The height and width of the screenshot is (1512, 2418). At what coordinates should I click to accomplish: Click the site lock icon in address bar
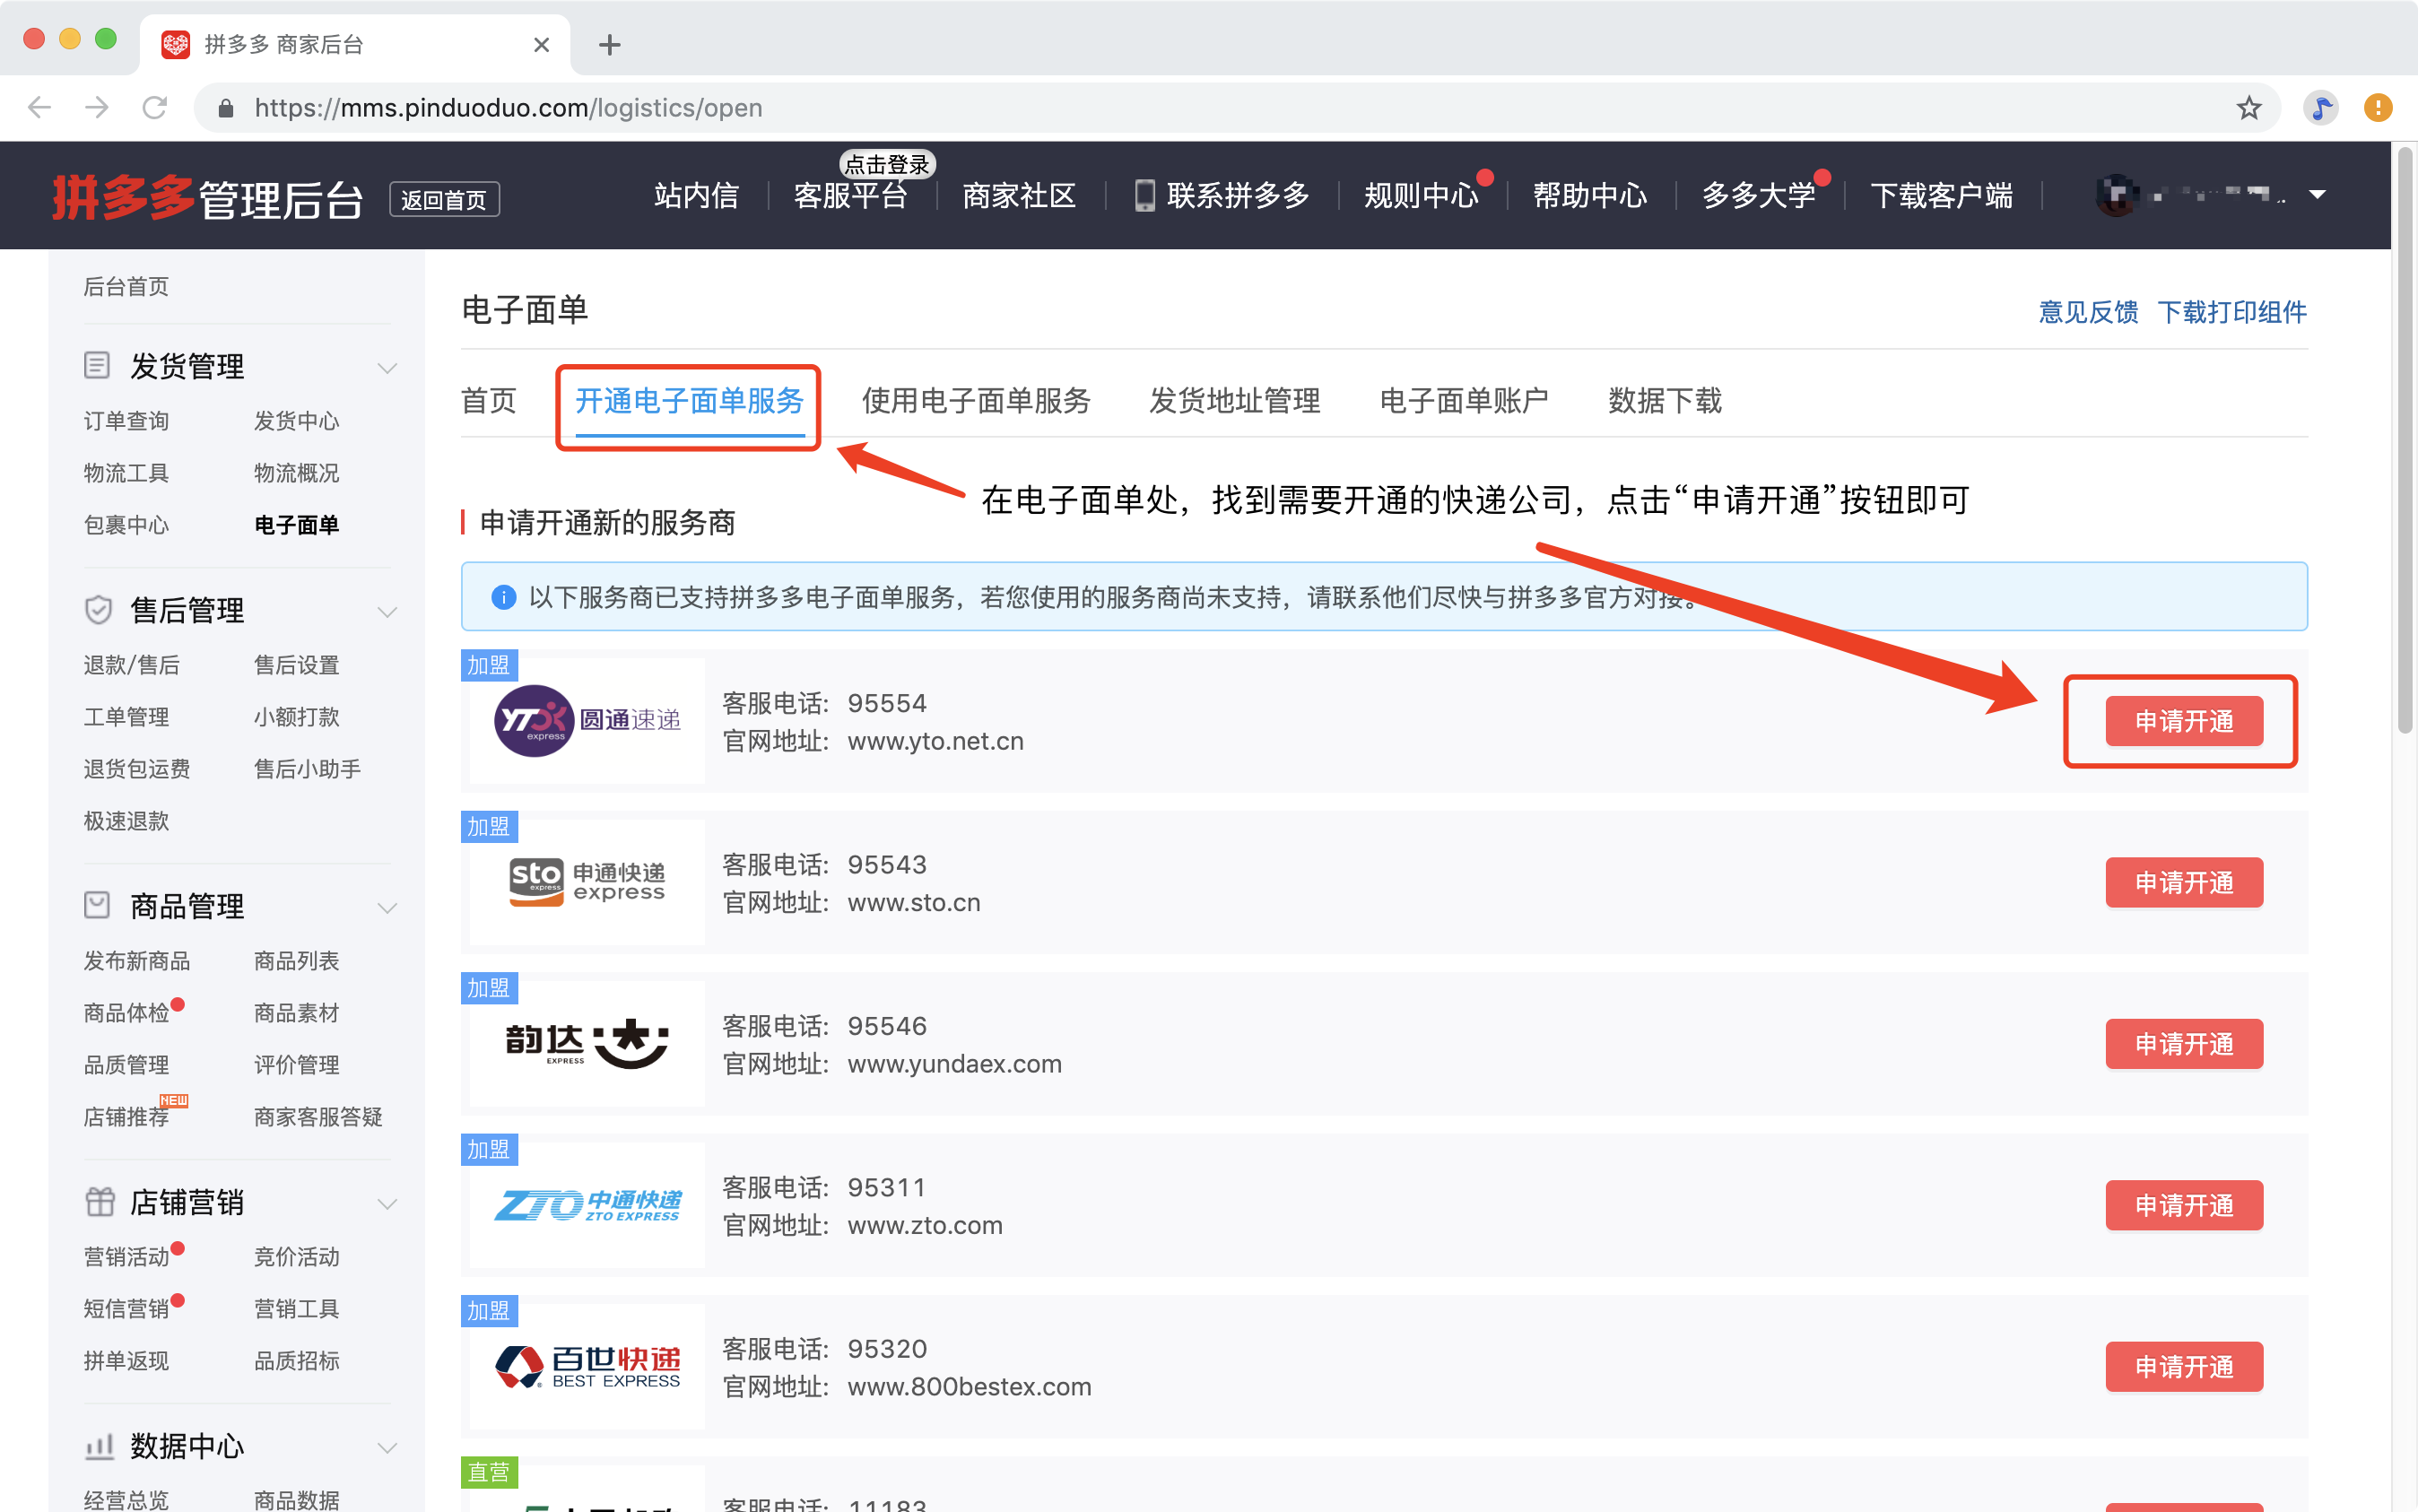coord(226,108)
